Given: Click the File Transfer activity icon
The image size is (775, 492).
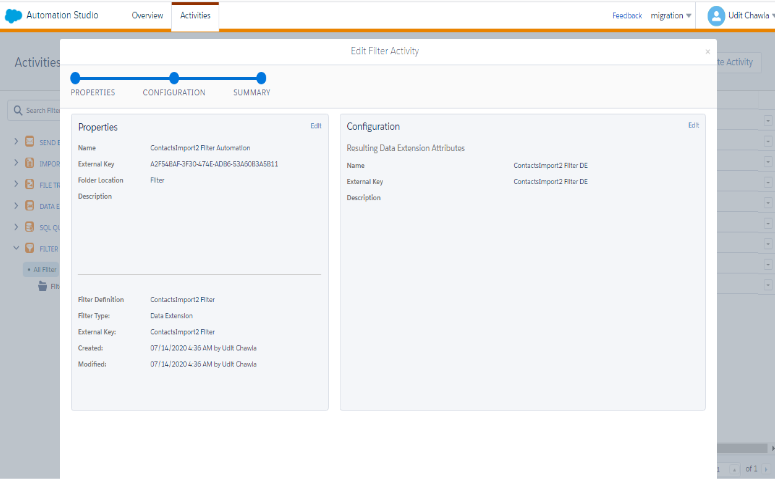Looking at the screenshot, I should [x=30, y=184].
